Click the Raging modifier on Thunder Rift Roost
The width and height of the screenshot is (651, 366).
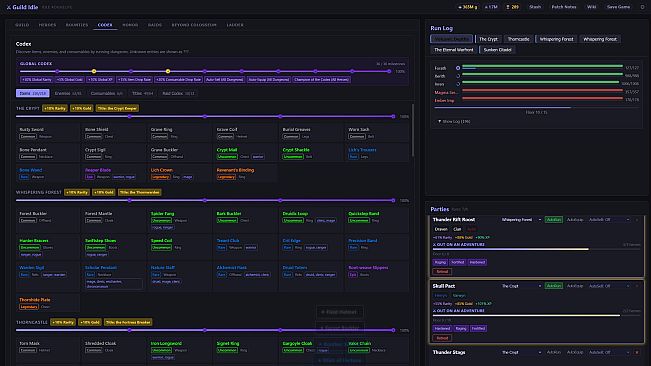pyautogui.click(x=440, y=262)
